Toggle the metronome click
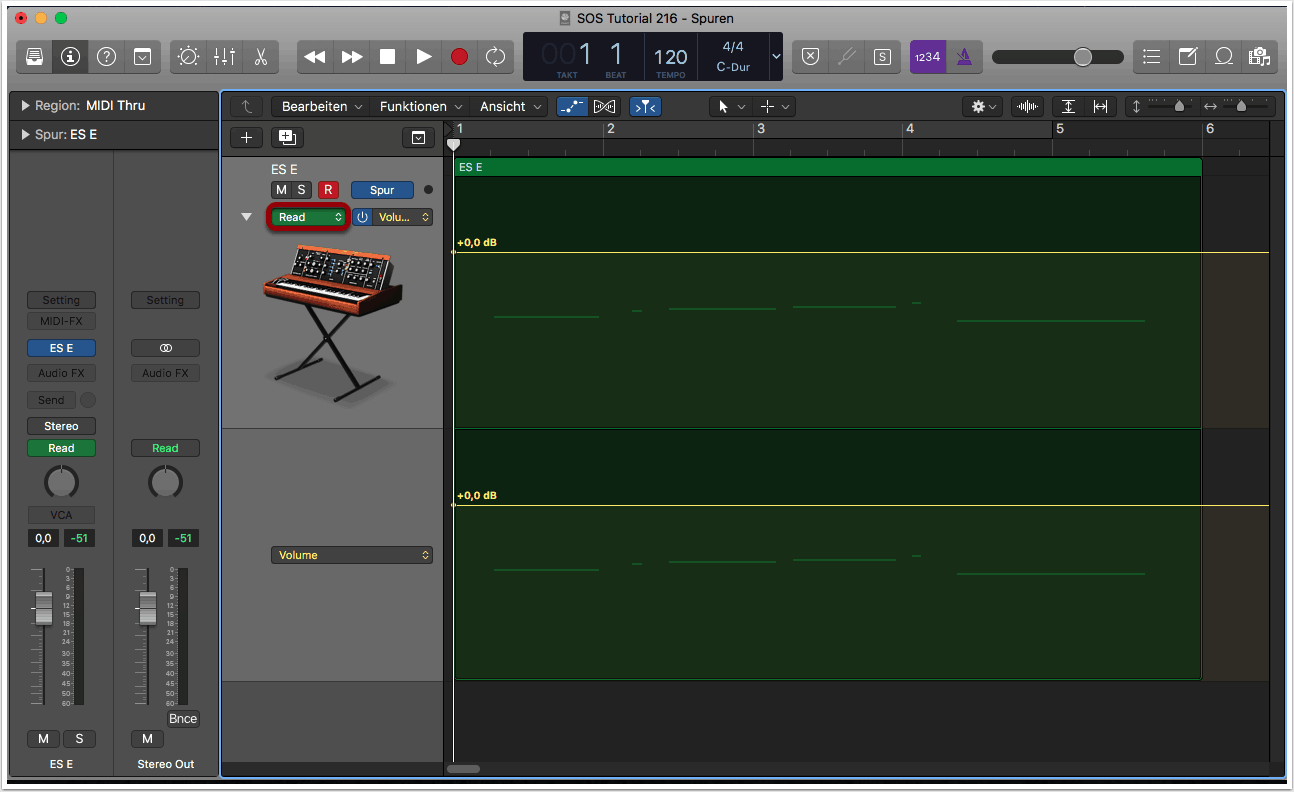1294x792 pixels. tap(964, 57)
